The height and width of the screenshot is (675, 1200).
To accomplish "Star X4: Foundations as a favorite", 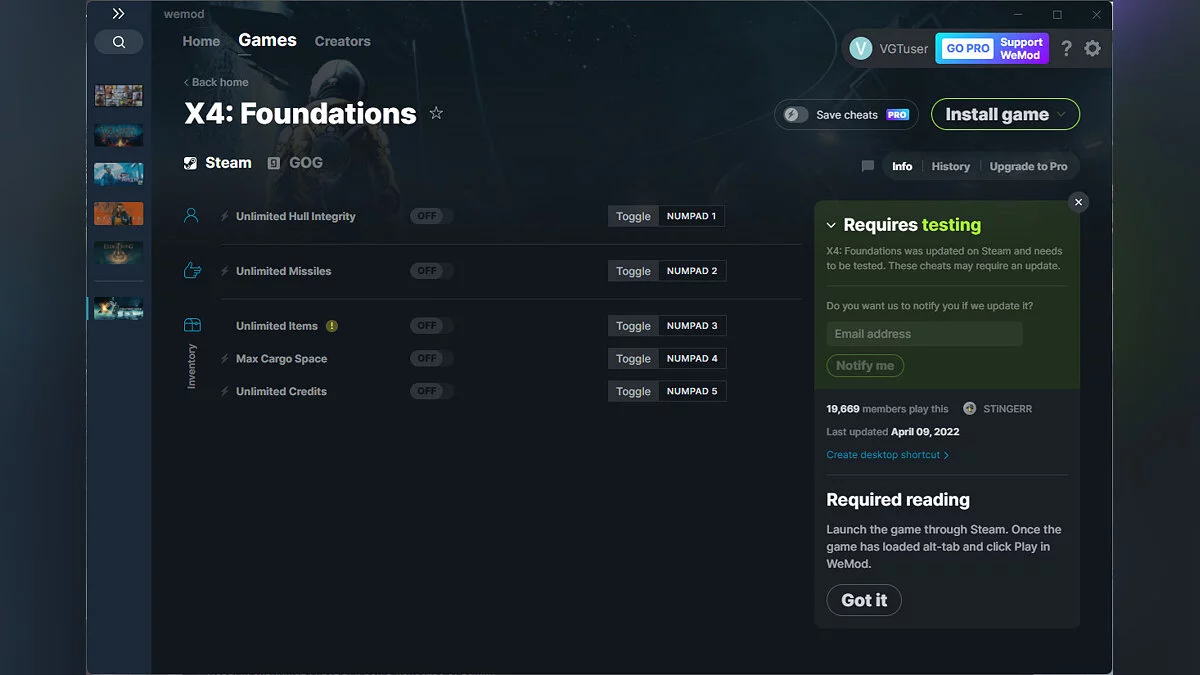I will [x=436, y=113].
